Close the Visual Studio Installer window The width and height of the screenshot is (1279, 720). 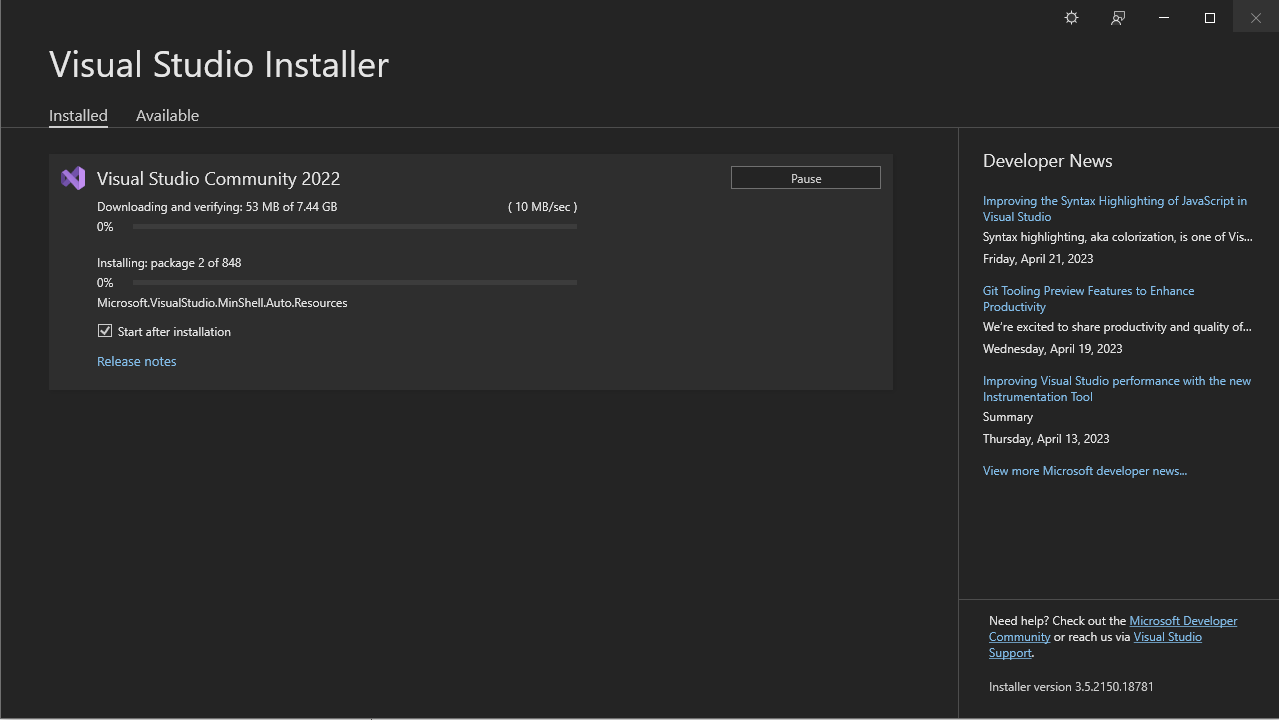click(x=1256, y=18)
